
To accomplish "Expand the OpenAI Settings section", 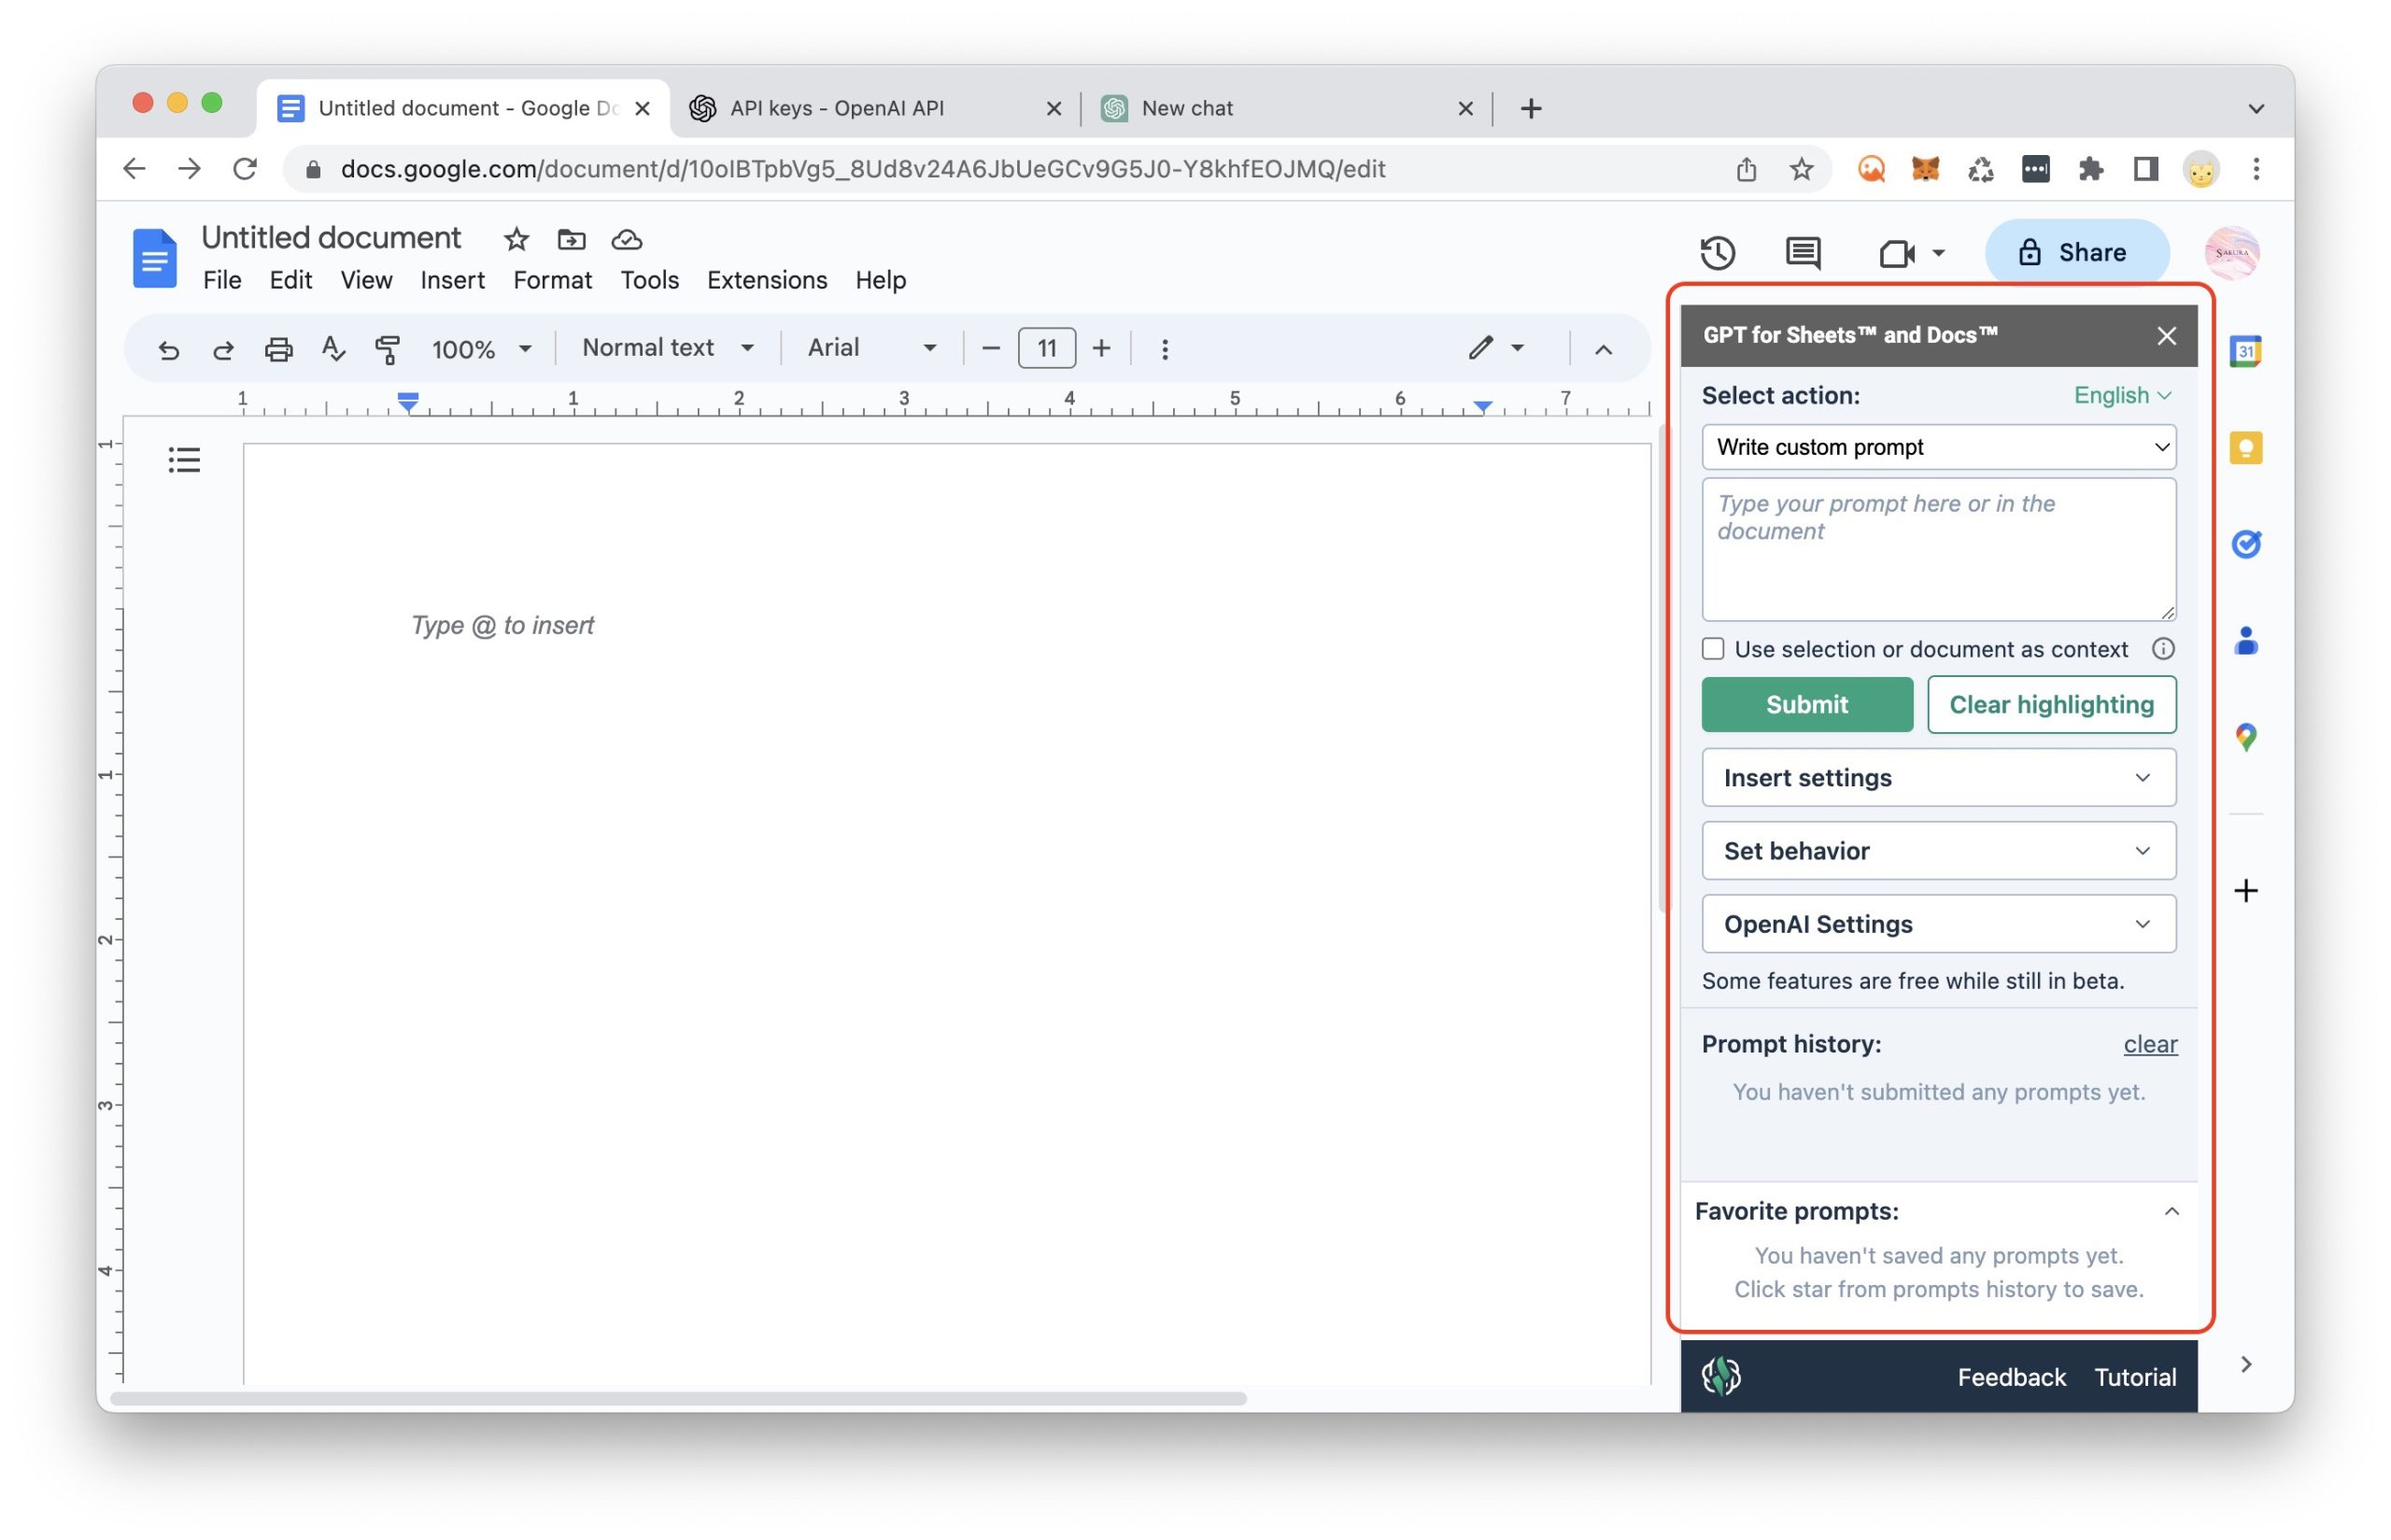I will pyautogui.click(x=1938, y=924).
